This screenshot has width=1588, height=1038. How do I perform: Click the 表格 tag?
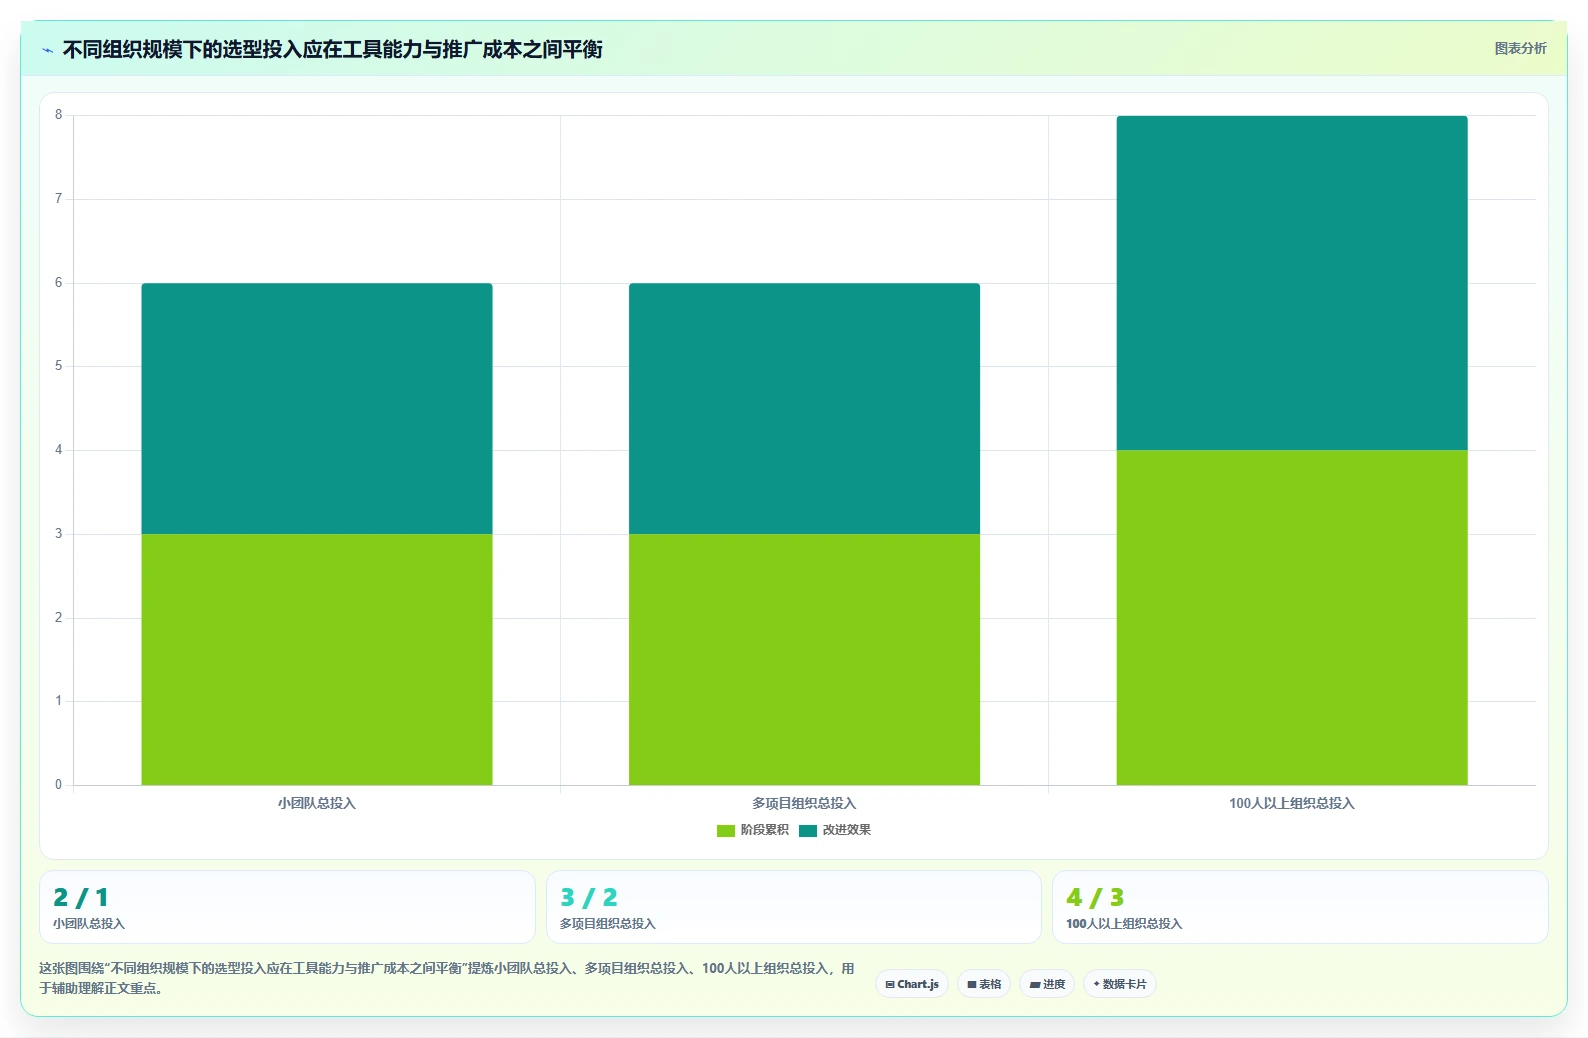click(x=984, y=984)
